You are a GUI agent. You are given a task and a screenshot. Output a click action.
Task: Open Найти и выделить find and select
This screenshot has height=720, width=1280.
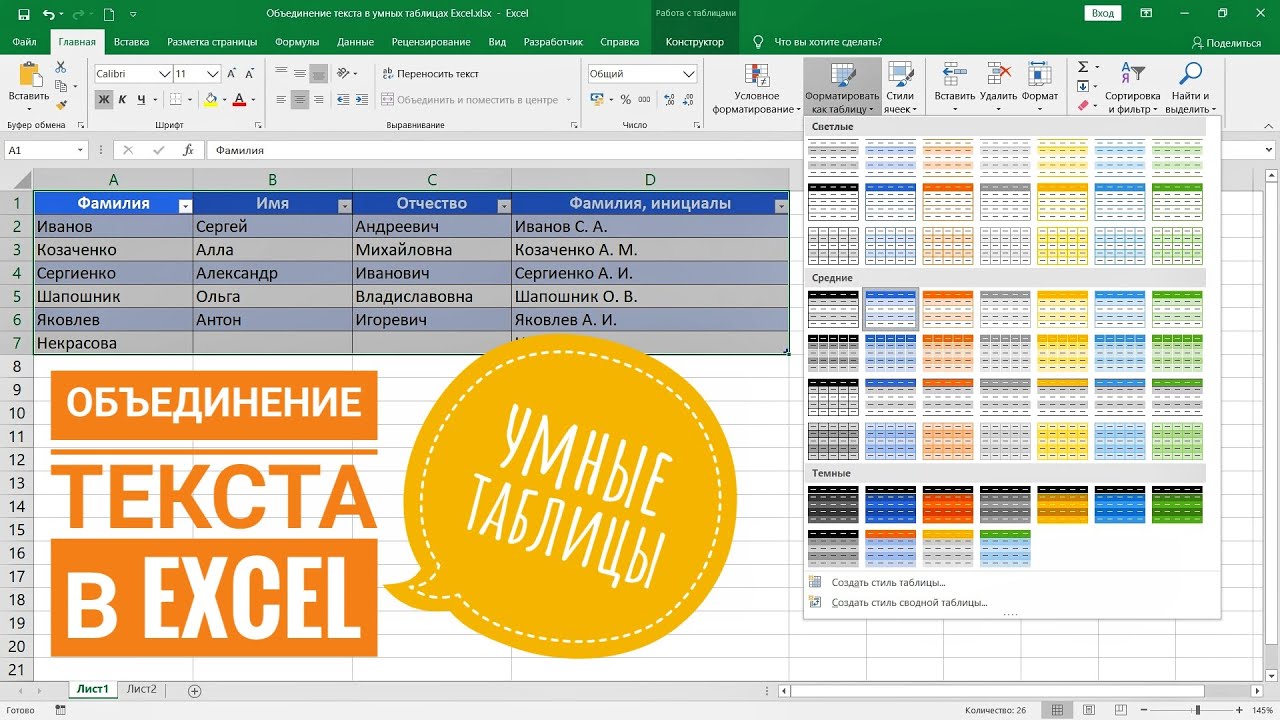[x=1189, y=89]
